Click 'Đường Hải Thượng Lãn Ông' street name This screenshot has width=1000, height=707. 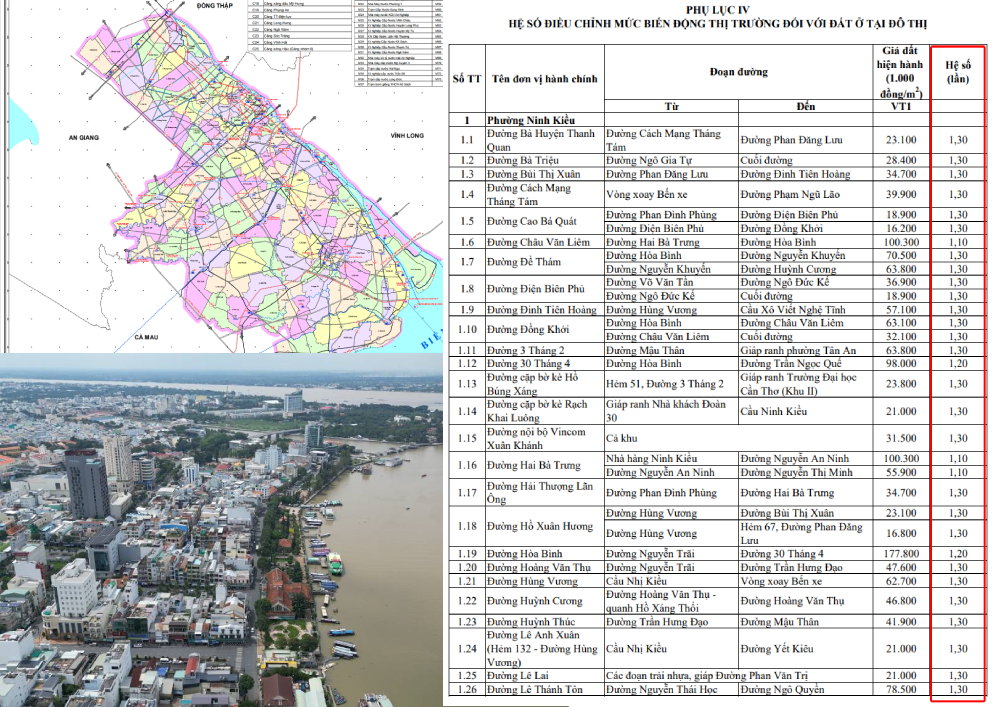(x=540, y=493)
